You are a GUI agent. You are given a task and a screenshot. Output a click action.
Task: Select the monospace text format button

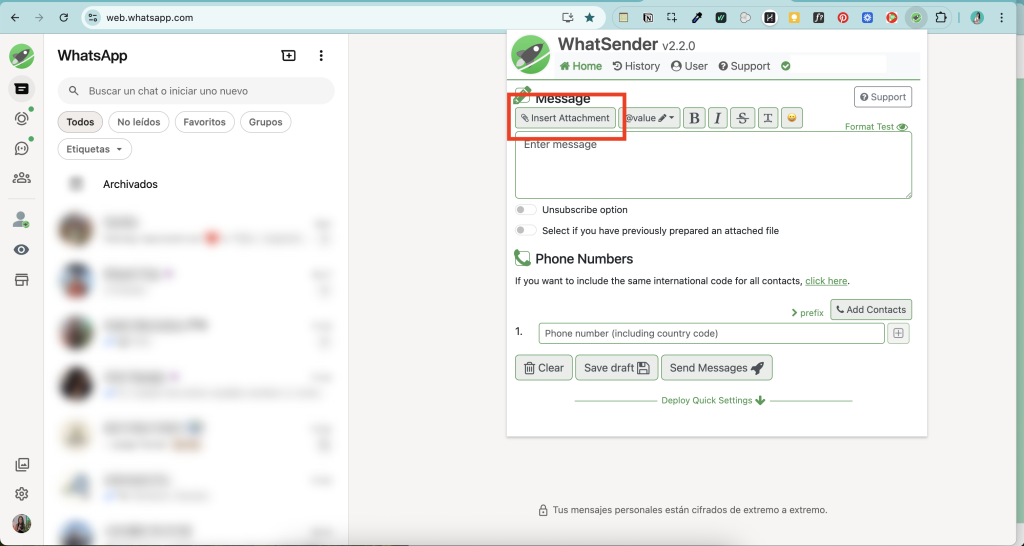(x=767, y=118)
